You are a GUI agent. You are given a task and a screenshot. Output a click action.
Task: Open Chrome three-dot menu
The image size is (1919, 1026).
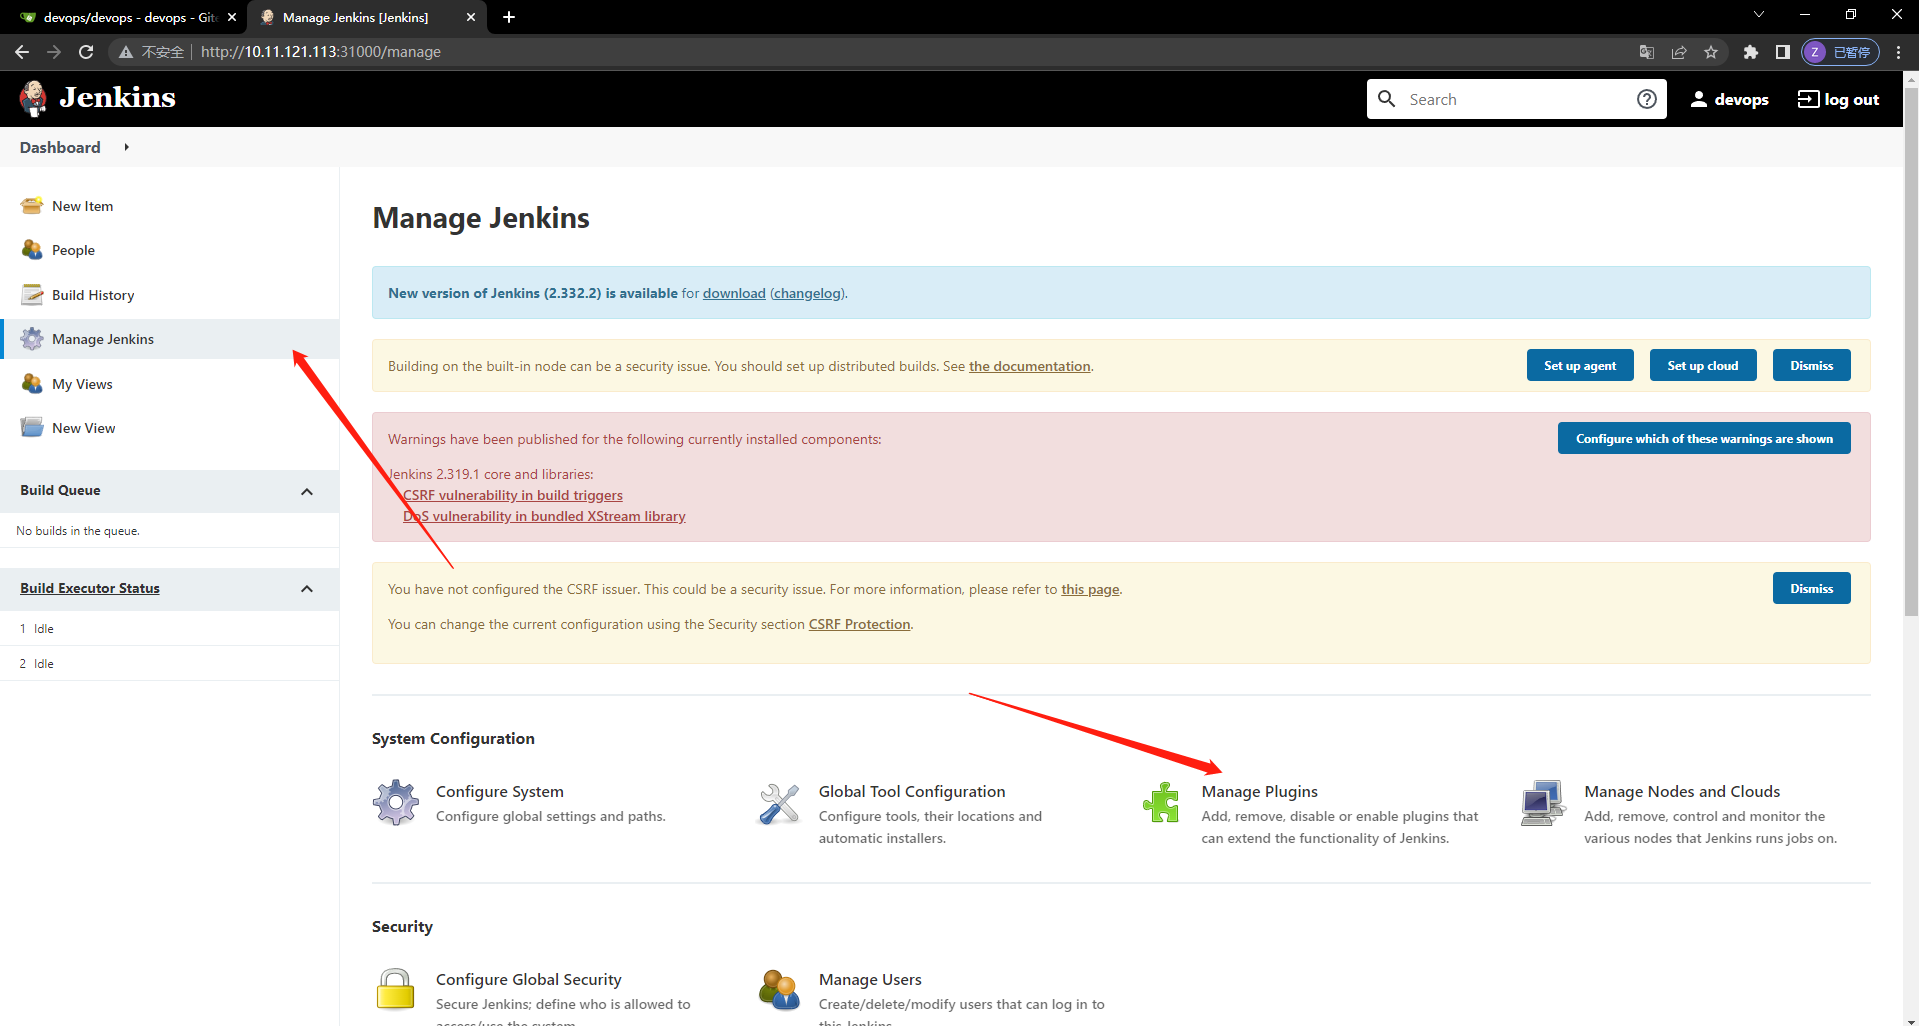coord(1898,52)
